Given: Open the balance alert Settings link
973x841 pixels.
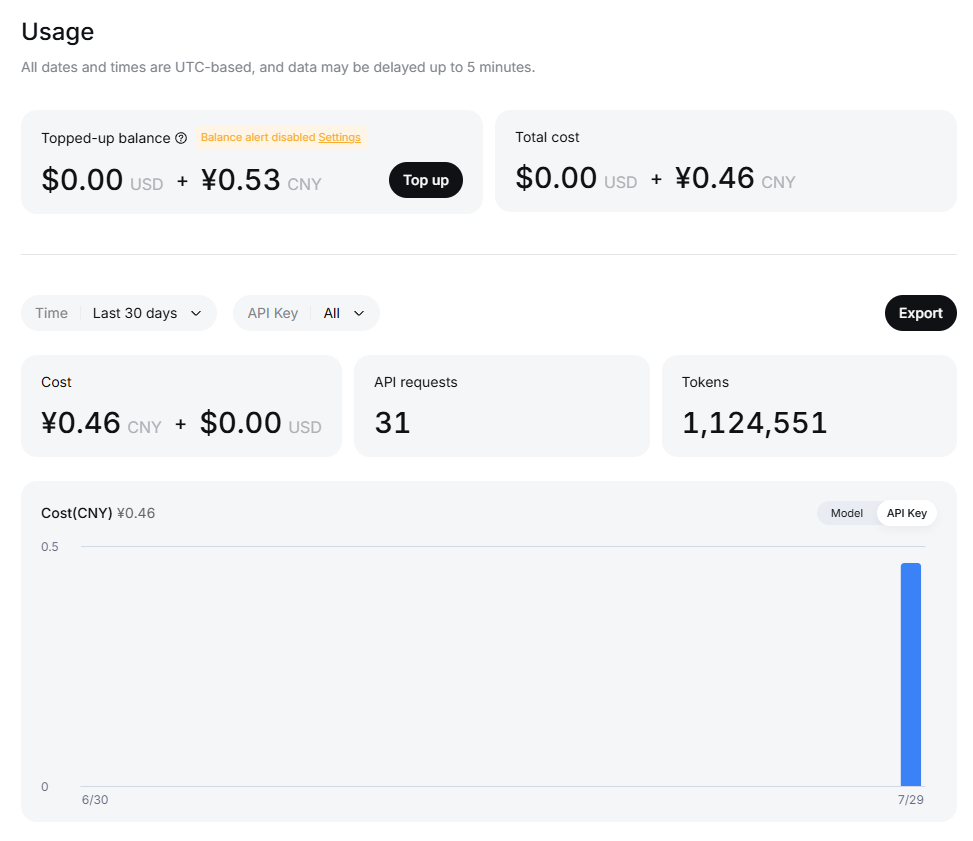Looking at the screenshot, I should (339, 137).
